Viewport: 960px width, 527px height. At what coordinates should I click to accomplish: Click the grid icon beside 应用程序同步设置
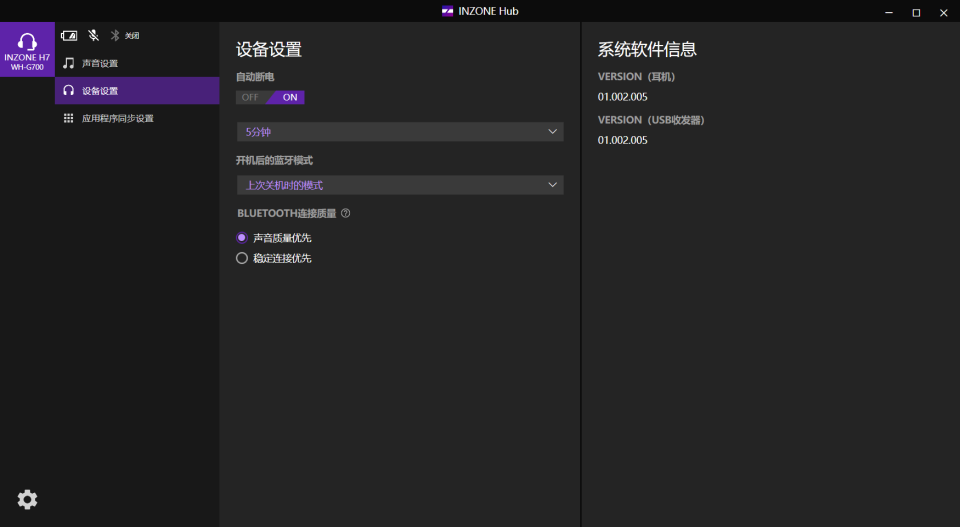coord(69,118)
